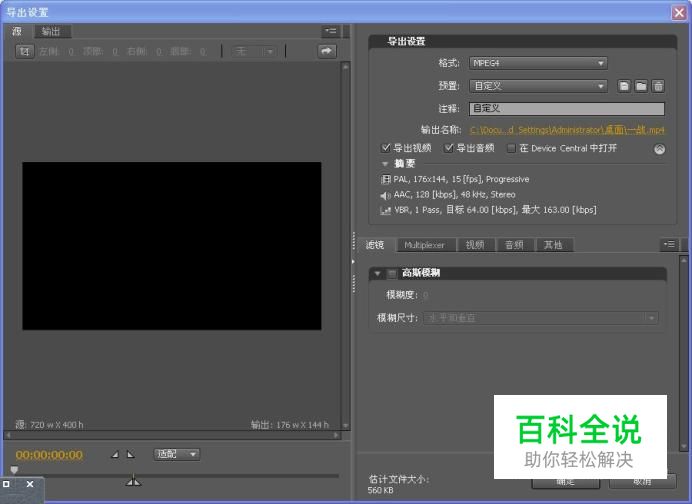Image resolution: width=692 pixels, height=504 pixels.
Task: Open the 格式 MPEG4 dropdown
Action: (538, 63)
